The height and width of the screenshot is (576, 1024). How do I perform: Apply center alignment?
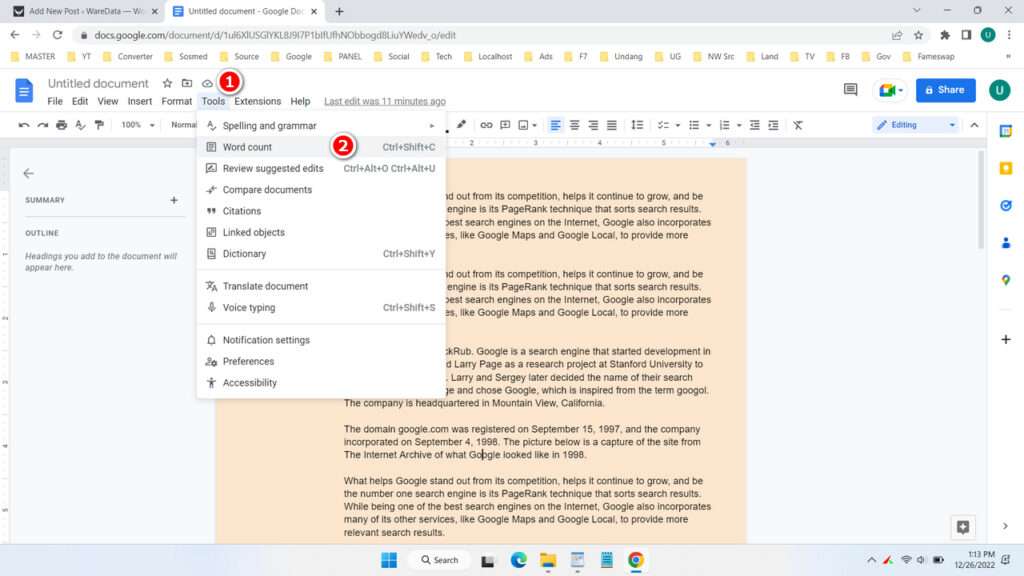[x=573, y=125]
